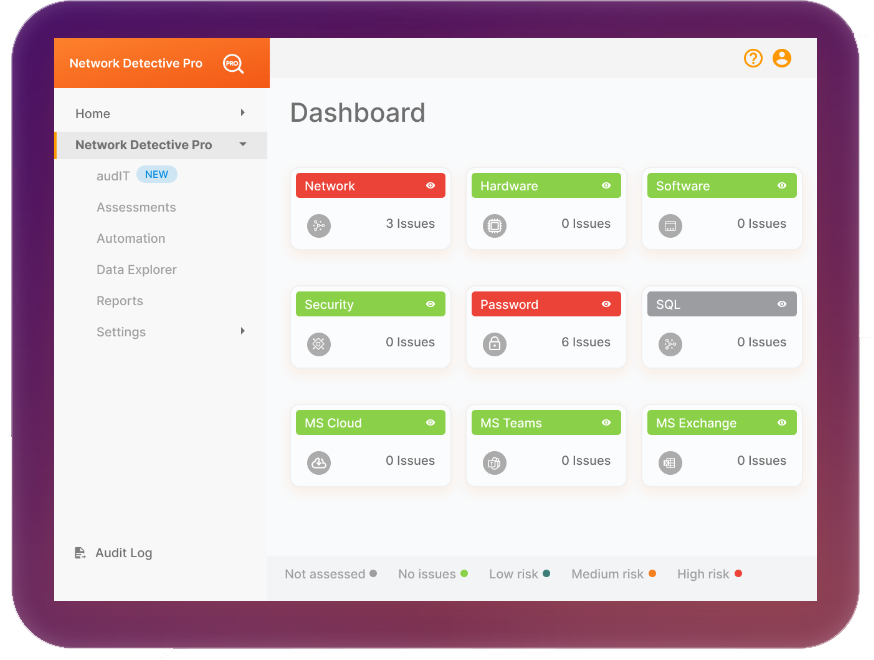Image resolution: width=874 pixels, height=660 pixels.
Task: Select Settings in the sidebar
Action: pos(121,332)
